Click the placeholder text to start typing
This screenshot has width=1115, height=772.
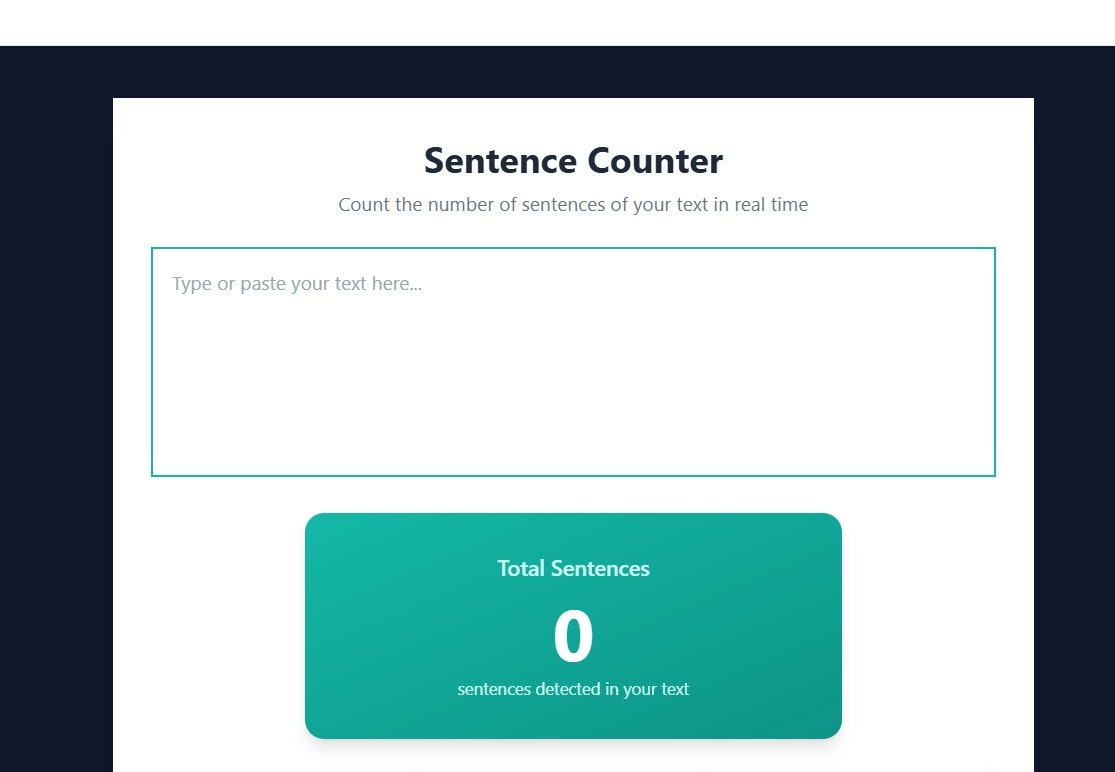click(x=296, y=283)
